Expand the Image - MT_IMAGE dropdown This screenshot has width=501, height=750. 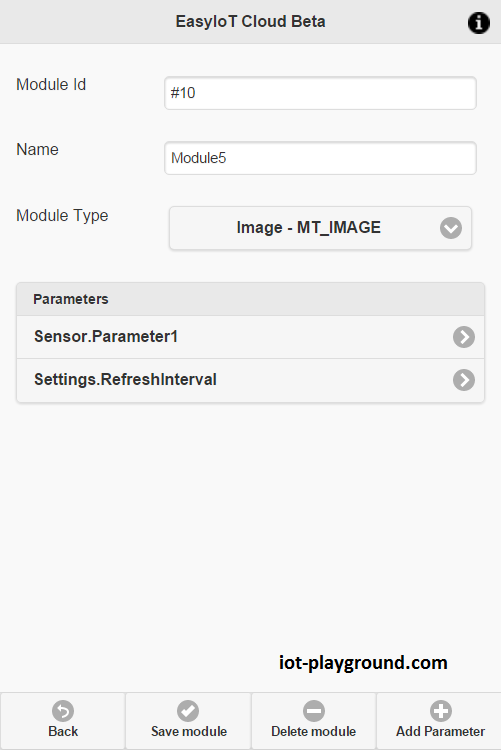320,228
